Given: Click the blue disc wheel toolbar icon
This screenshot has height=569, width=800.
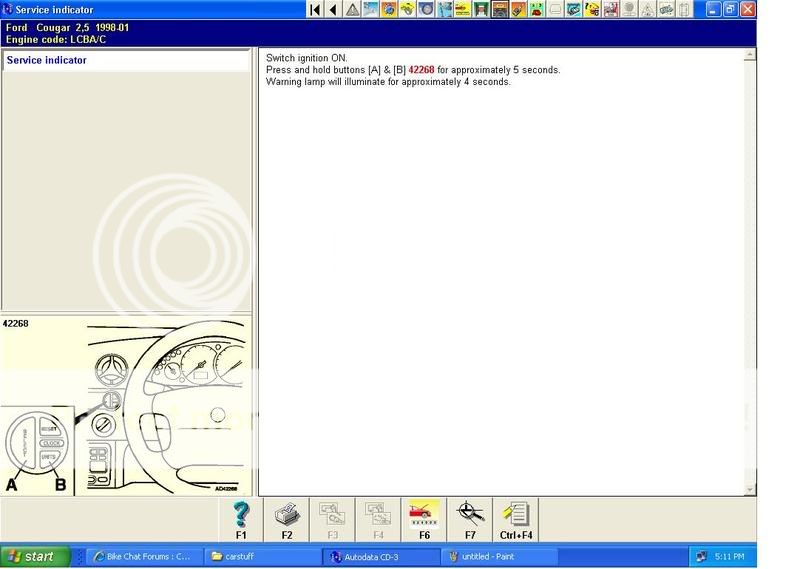Looking at the screenshot, I should (x=426, y=9).
